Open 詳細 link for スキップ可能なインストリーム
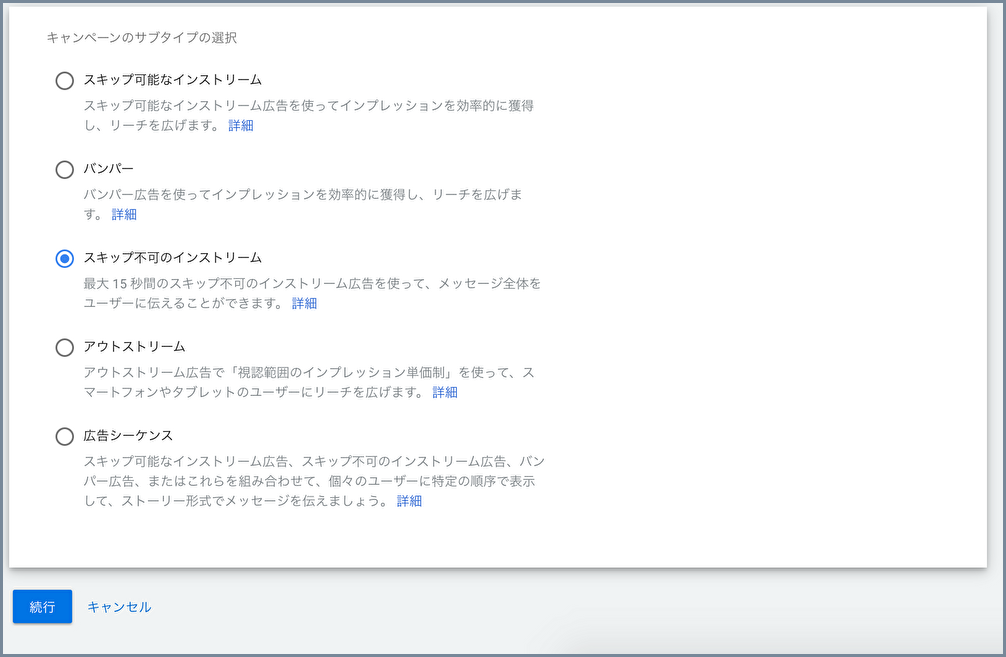Screen dimensions: 1006x657 tap(241, 126)
